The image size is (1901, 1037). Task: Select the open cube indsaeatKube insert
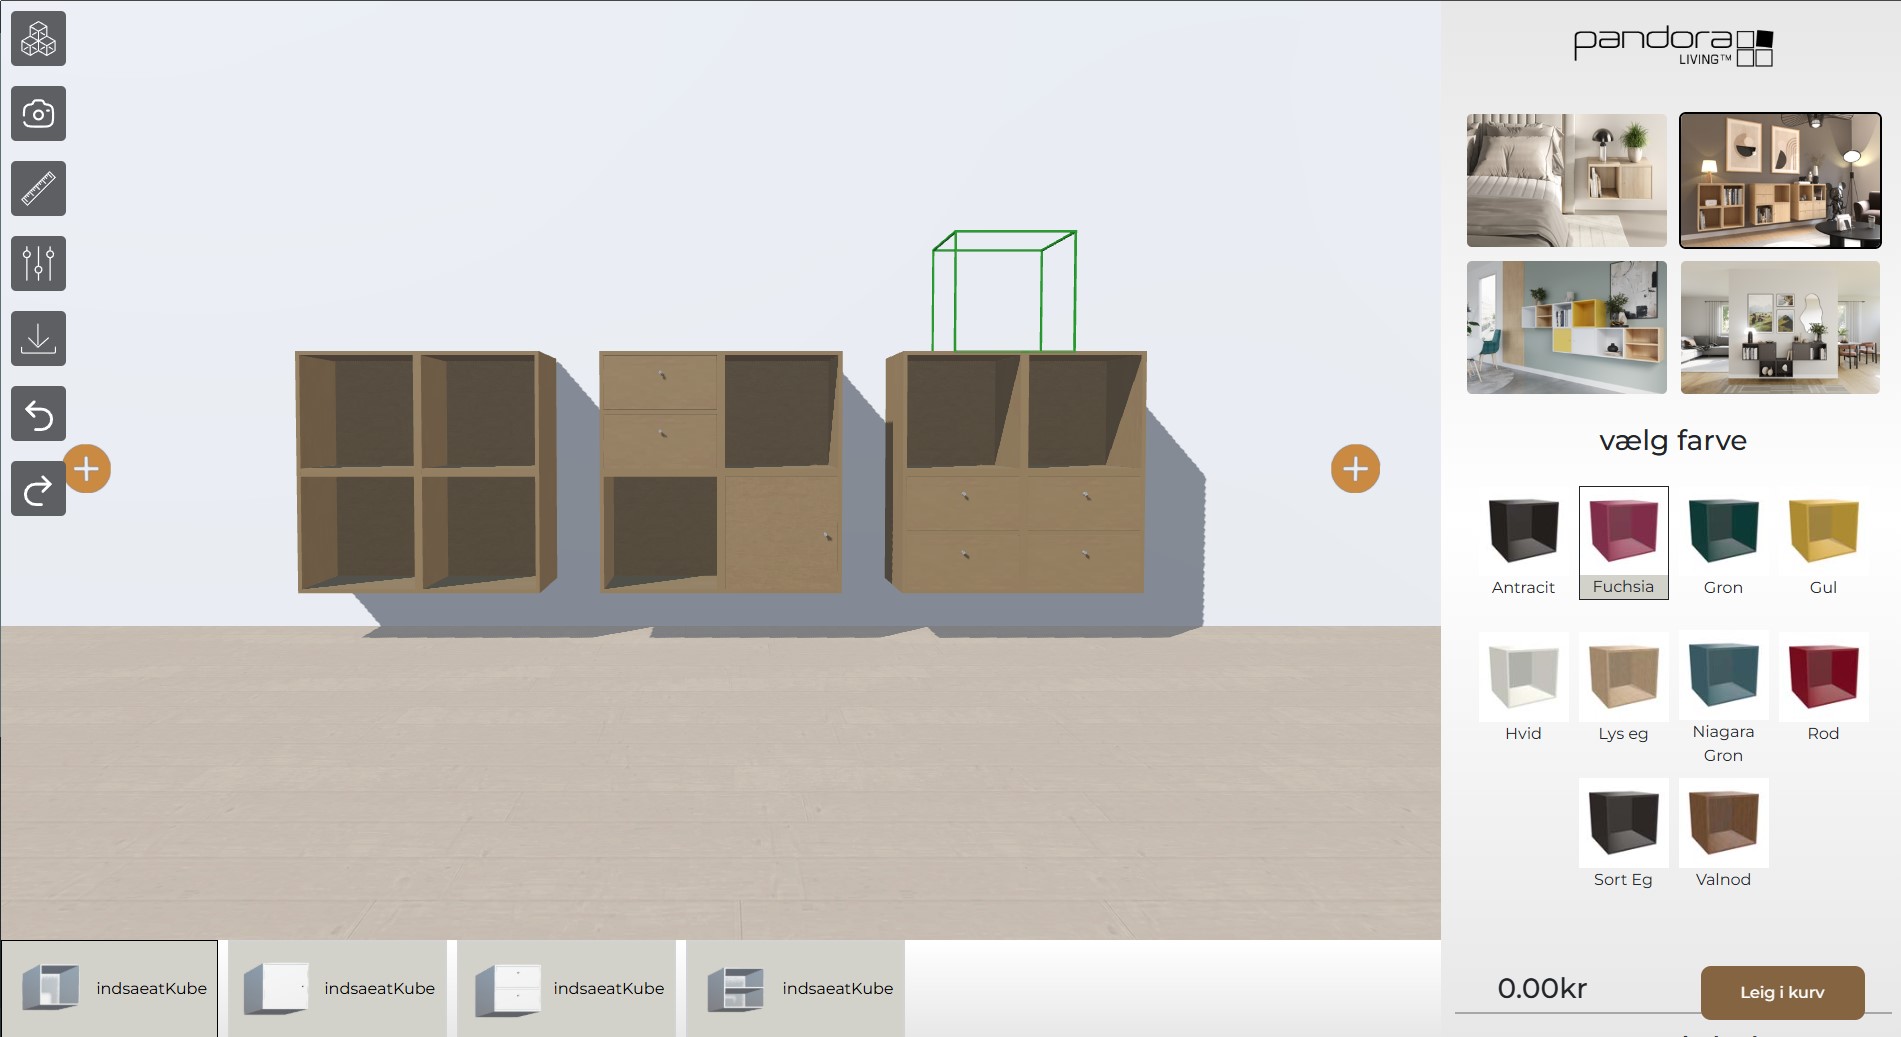pos(109,988)
